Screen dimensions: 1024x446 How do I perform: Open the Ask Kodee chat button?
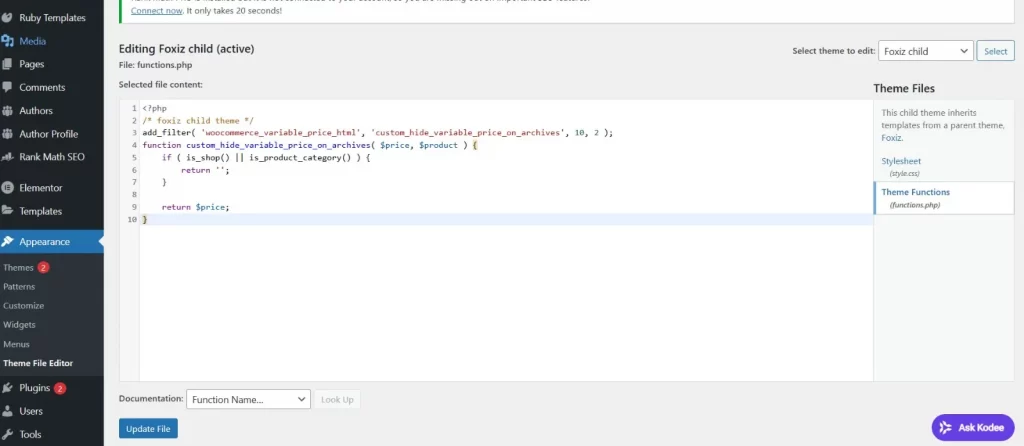tap(973, 427)
